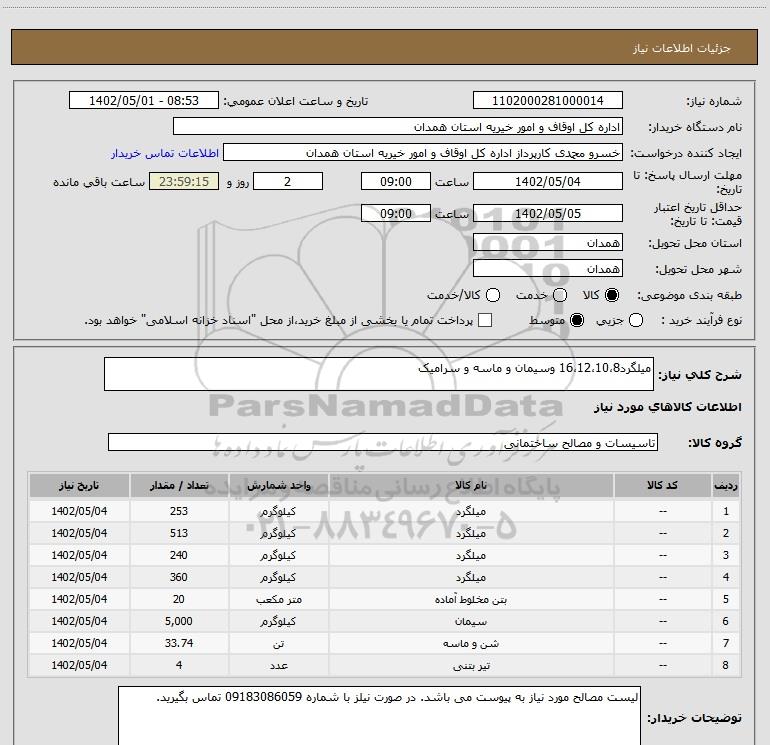Choose جزیی purchase process option

(x=635, y=320)
